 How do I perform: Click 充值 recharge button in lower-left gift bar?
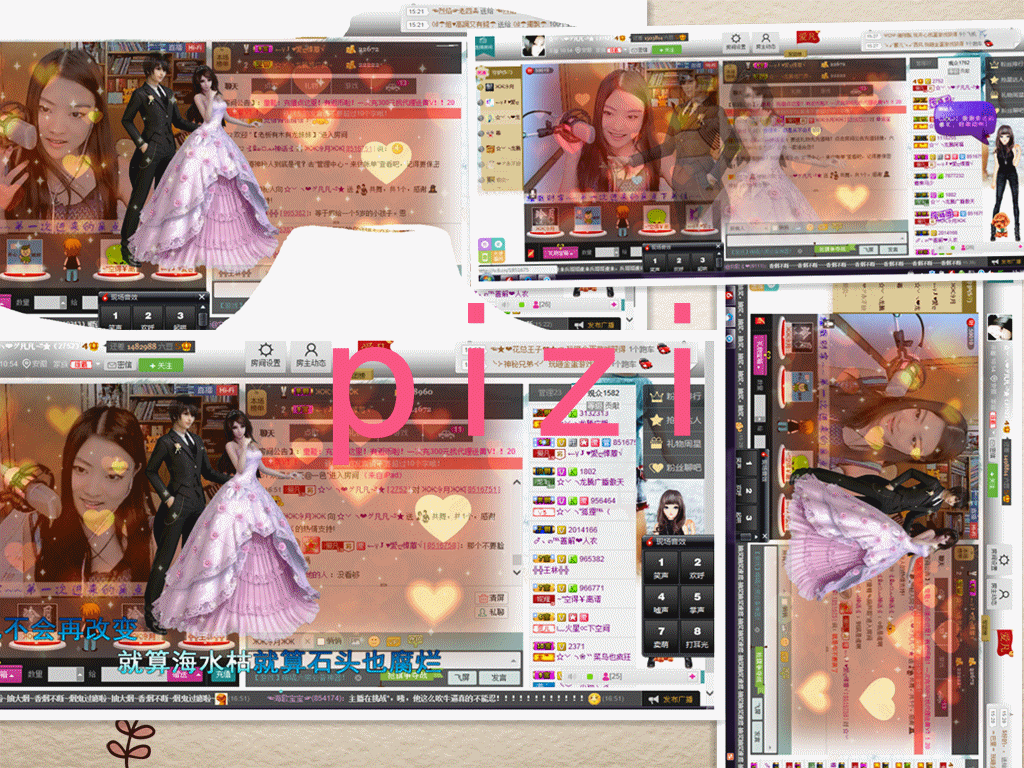point(223,673)
